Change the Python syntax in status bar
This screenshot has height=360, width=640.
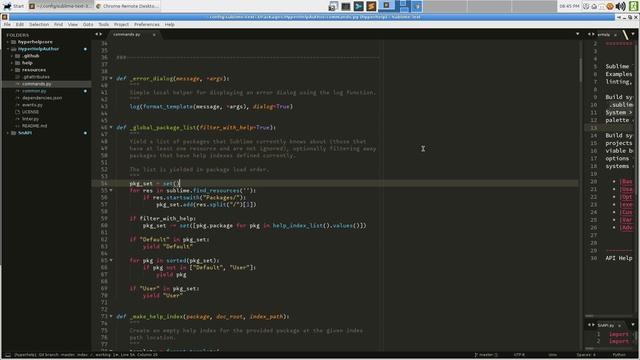[619, 355]
